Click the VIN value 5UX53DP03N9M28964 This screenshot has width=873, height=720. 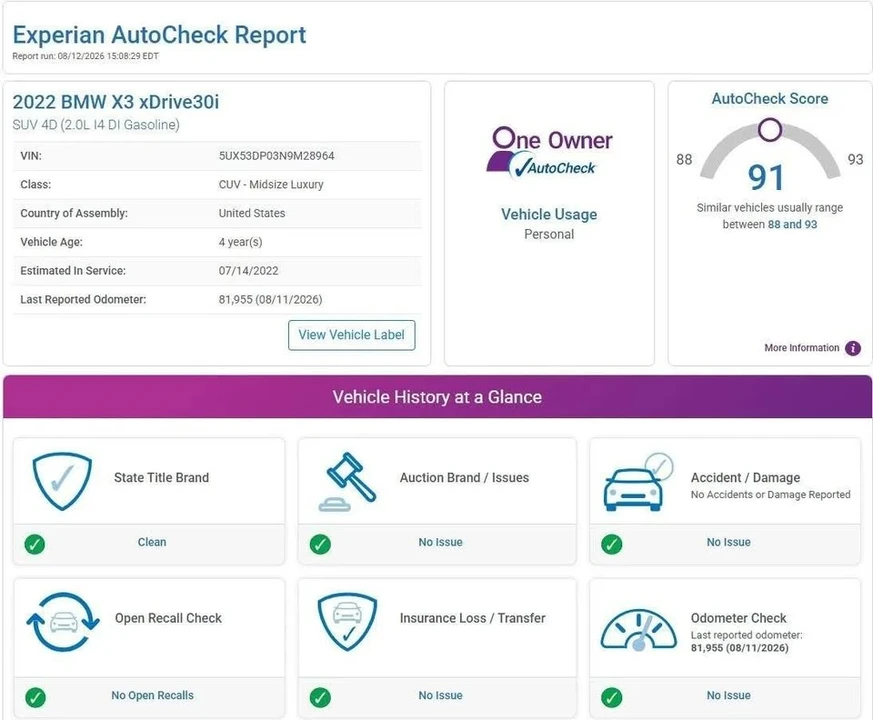click(276, 156)
